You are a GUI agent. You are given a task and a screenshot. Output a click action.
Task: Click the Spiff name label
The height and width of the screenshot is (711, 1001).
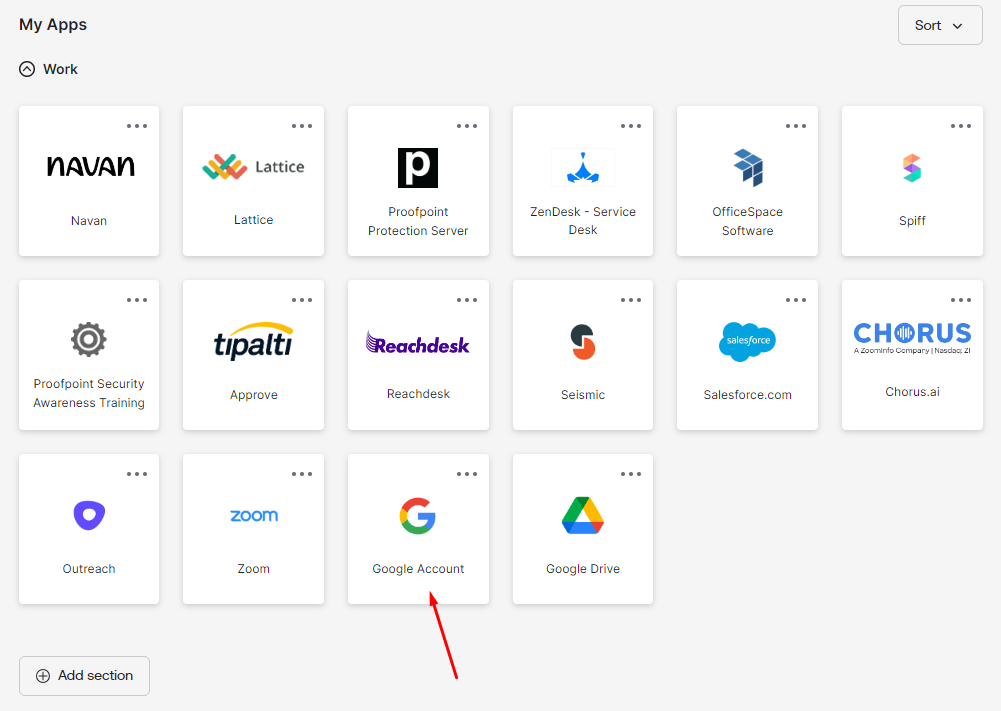click(912, 221)
